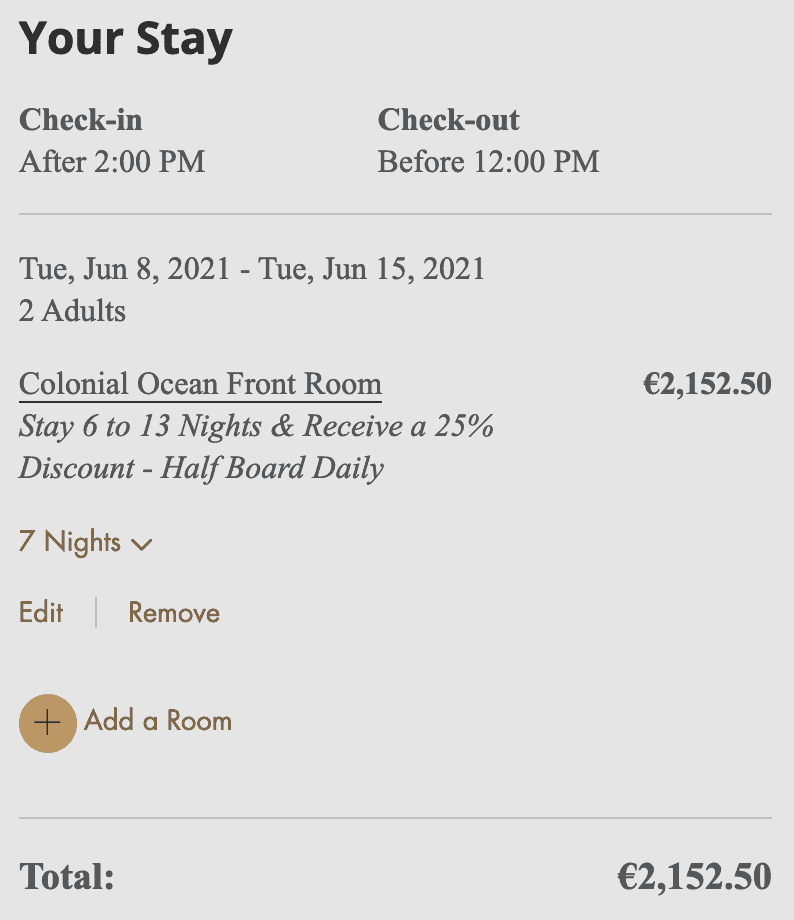Image resolution: width=794 pixels, height=920 pixels.
Task: Select the Check-in label
Action: [81, 120]
